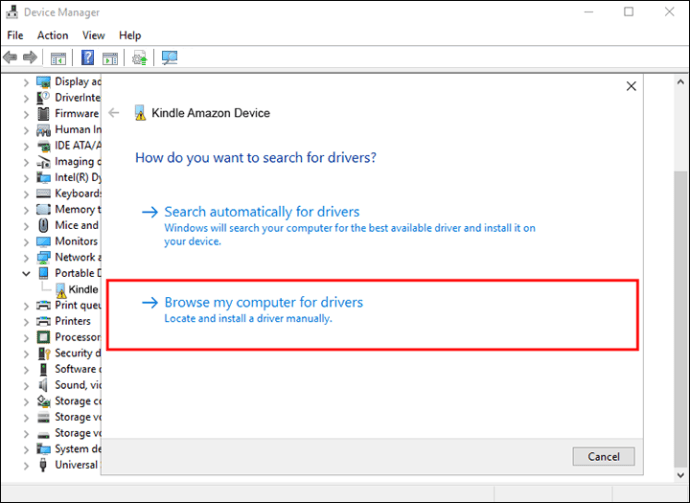Open the View menu
690x503 pixels.
(94, 35)
